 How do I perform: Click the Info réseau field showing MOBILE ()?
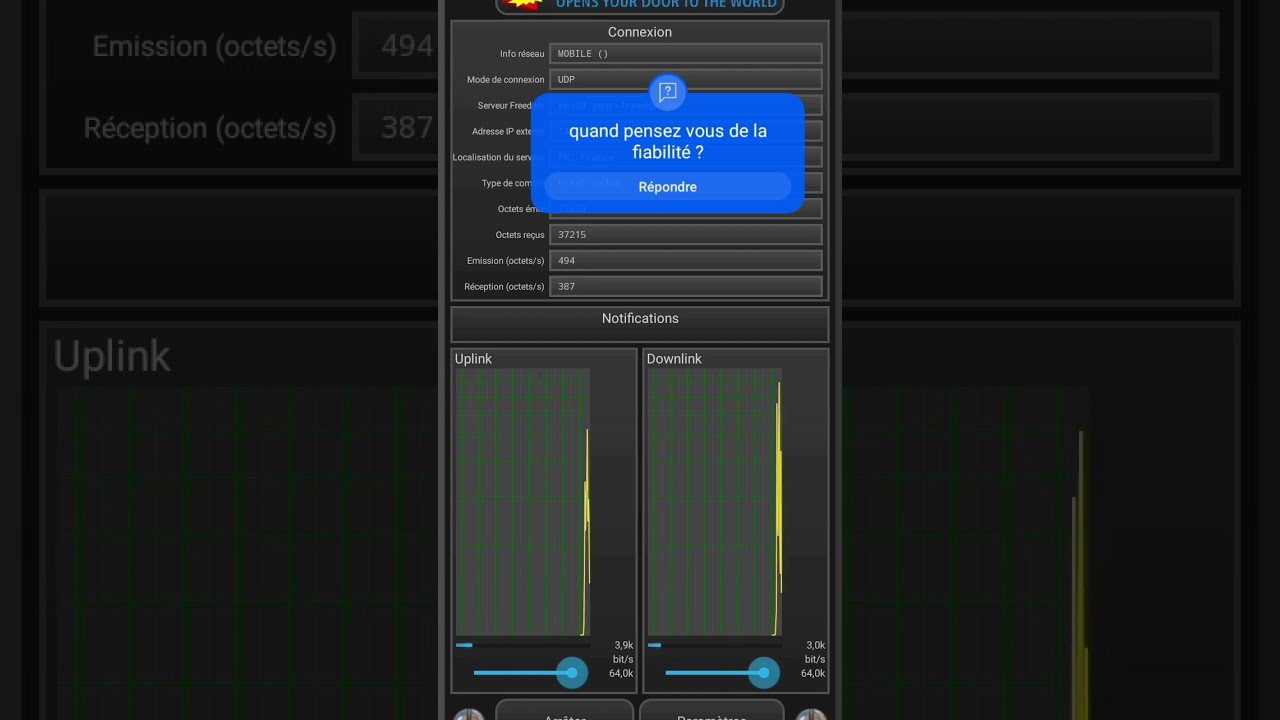point(686,54)
